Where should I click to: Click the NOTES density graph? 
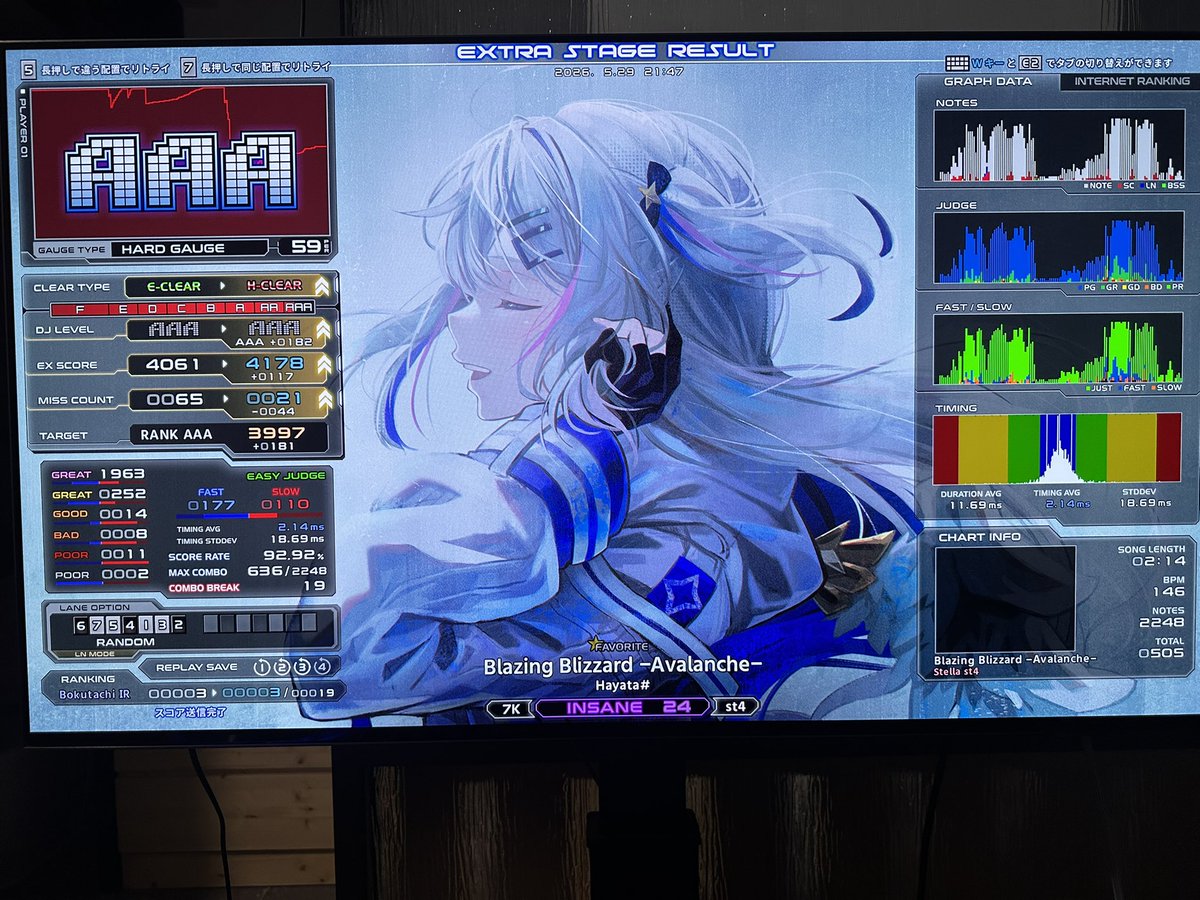point(1059,146)
